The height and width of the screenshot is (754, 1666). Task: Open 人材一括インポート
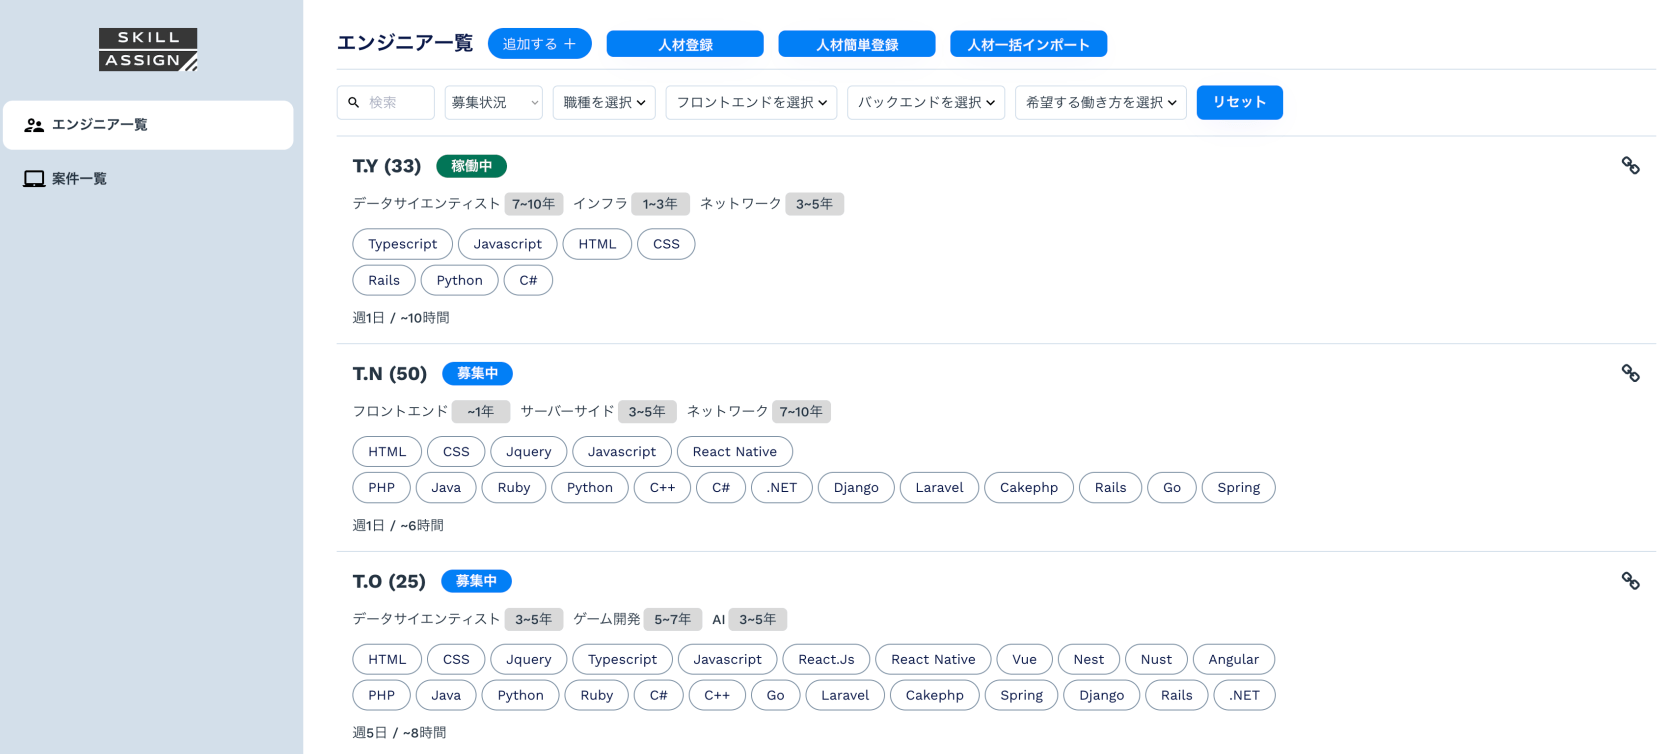1028,45
